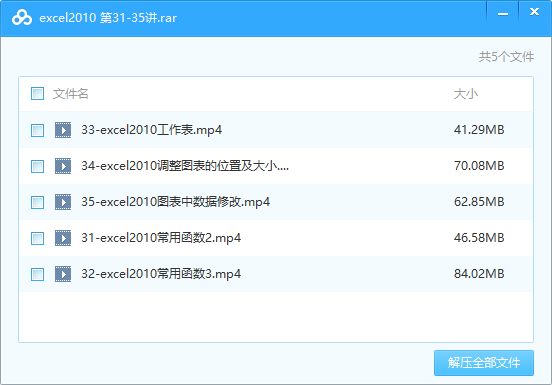Check the box for 33-excel2010工作表.mp4
552x385 pixels.
(37, 130)
